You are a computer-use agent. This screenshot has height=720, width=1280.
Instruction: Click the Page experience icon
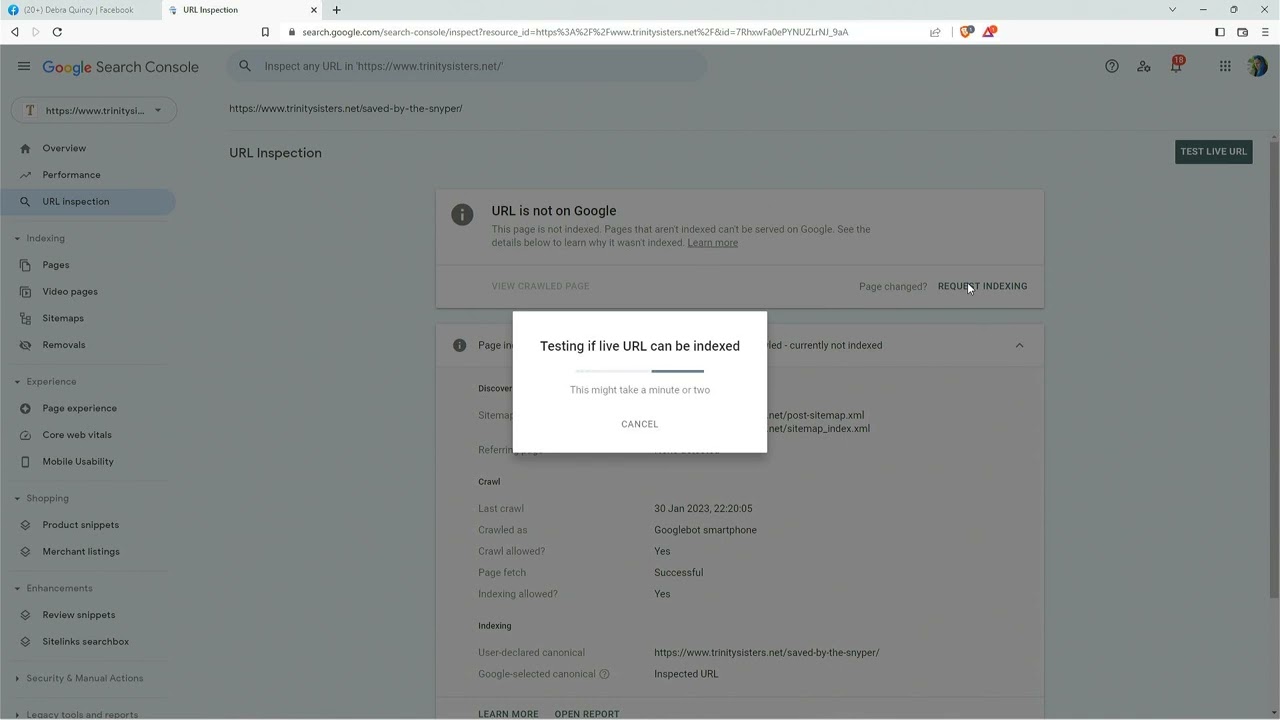click(x=25, y=408)
